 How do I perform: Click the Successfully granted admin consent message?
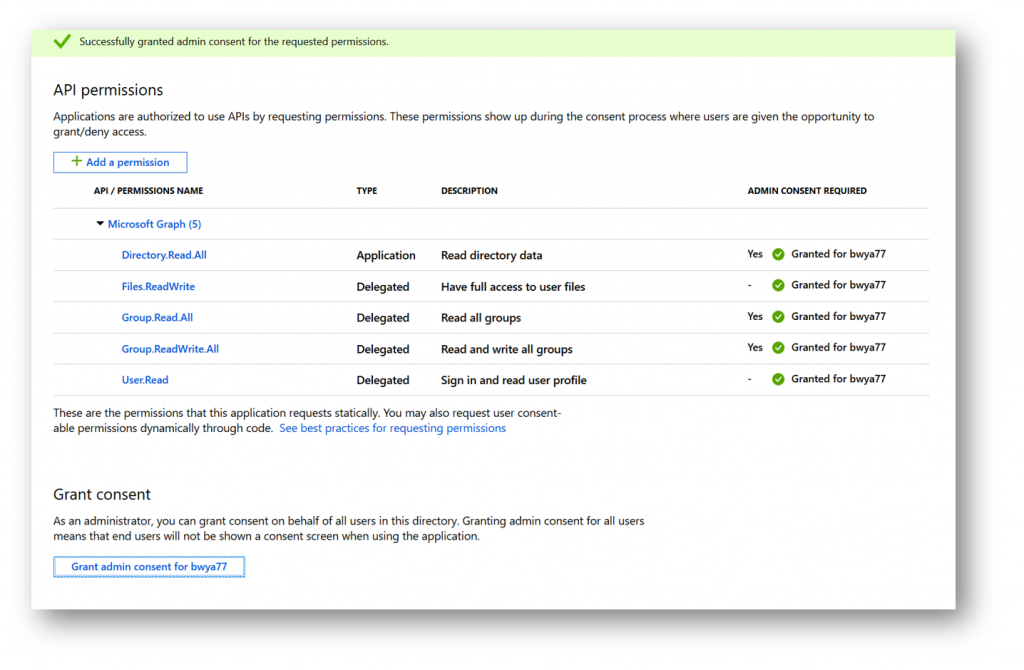click(x=234, y=42)
